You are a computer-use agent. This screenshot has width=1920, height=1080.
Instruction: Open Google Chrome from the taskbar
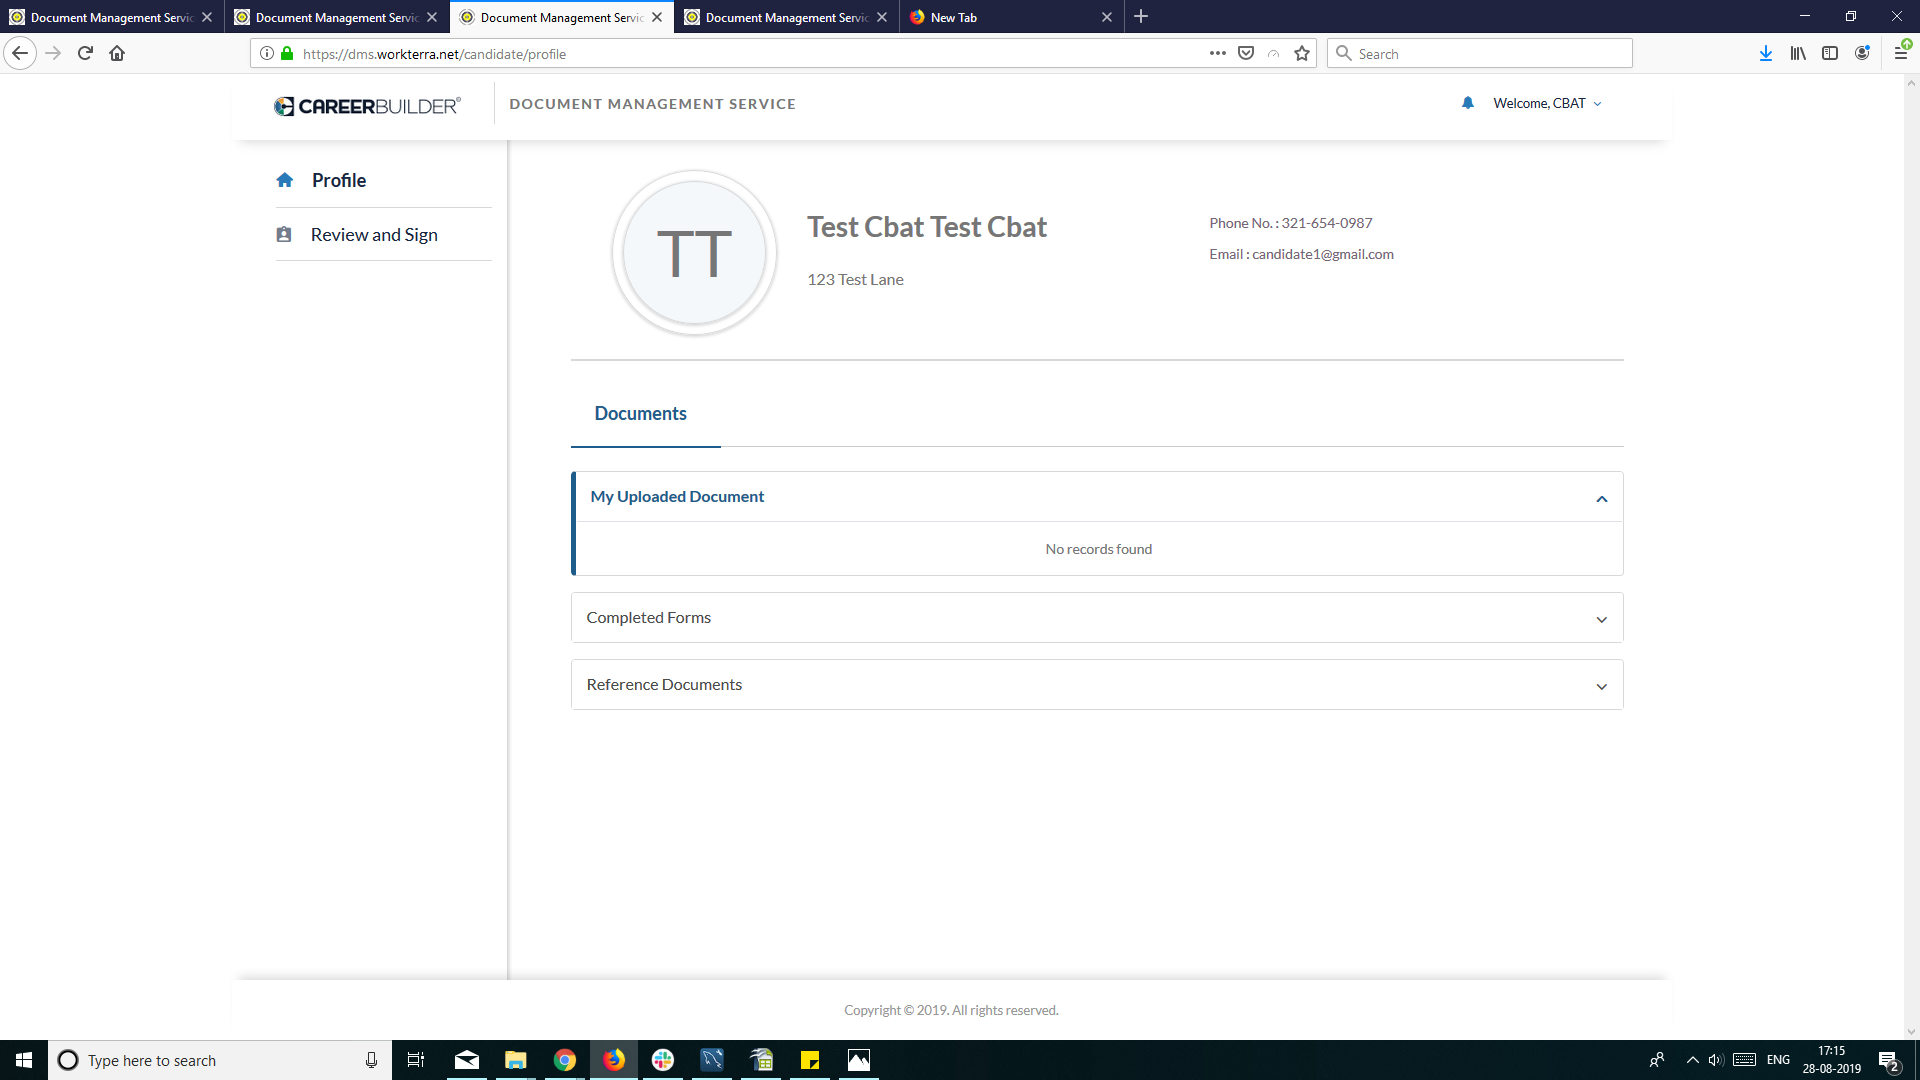pyautogui.click(x=565, y=1060)
